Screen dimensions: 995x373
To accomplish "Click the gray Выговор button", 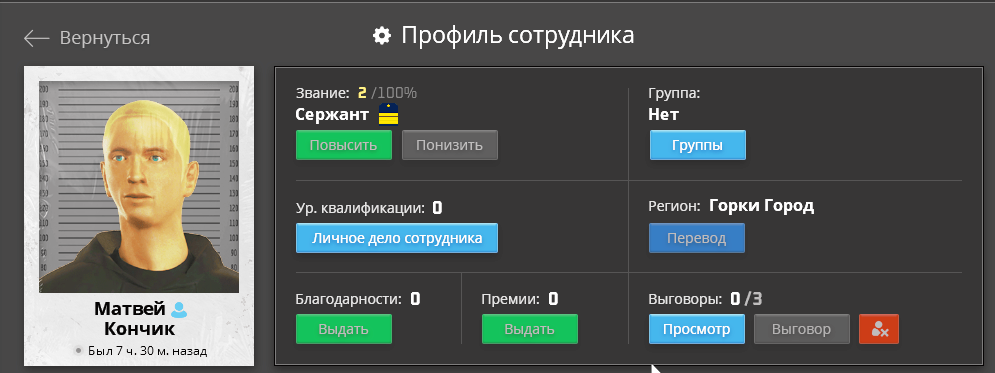I will coord(801,329).
